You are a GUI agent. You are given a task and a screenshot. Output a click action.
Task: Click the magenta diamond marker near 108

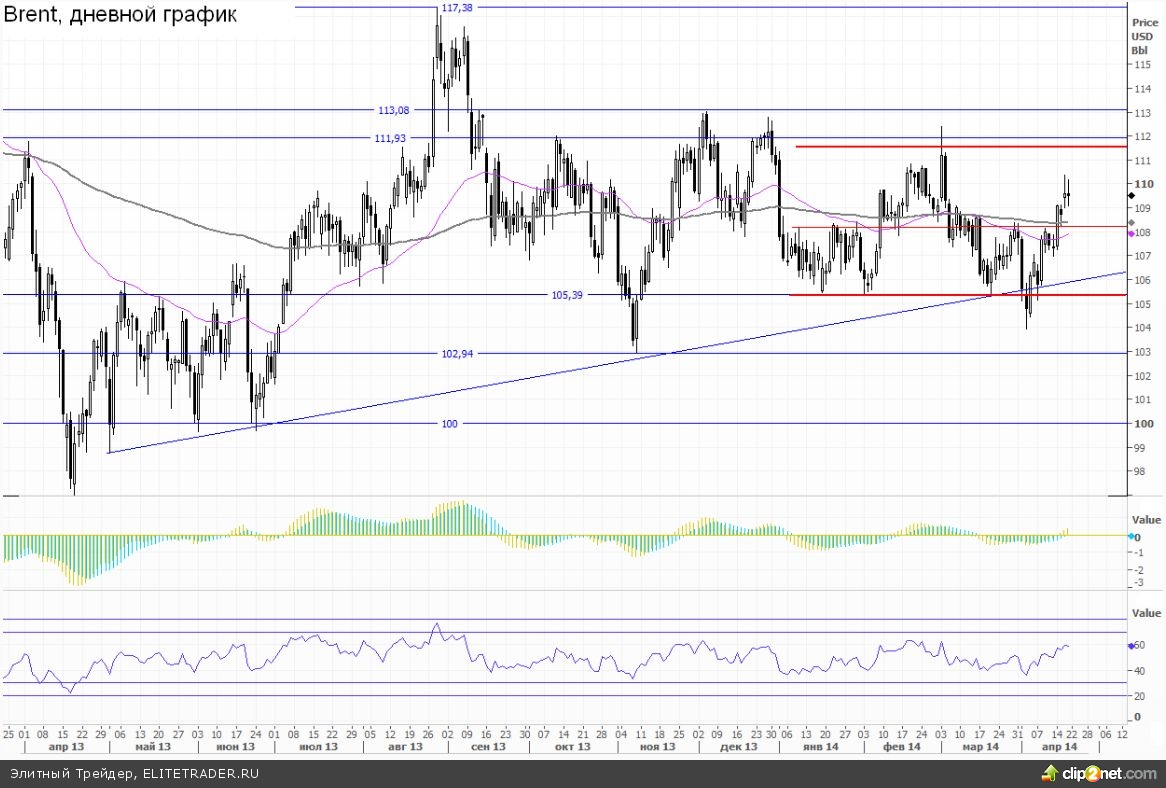point(1131,233)
